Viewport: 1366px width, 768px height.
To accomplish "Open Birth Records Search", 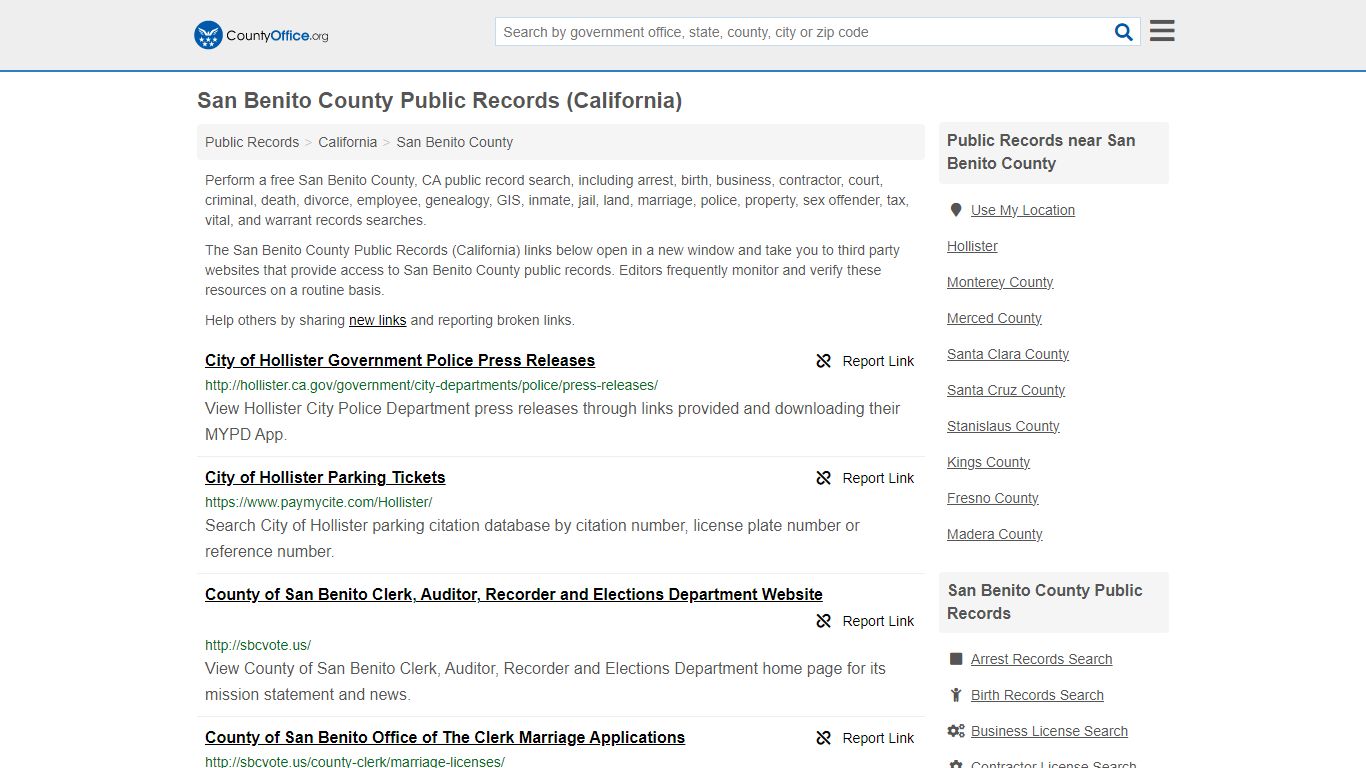I will (x=1037, y=695).
